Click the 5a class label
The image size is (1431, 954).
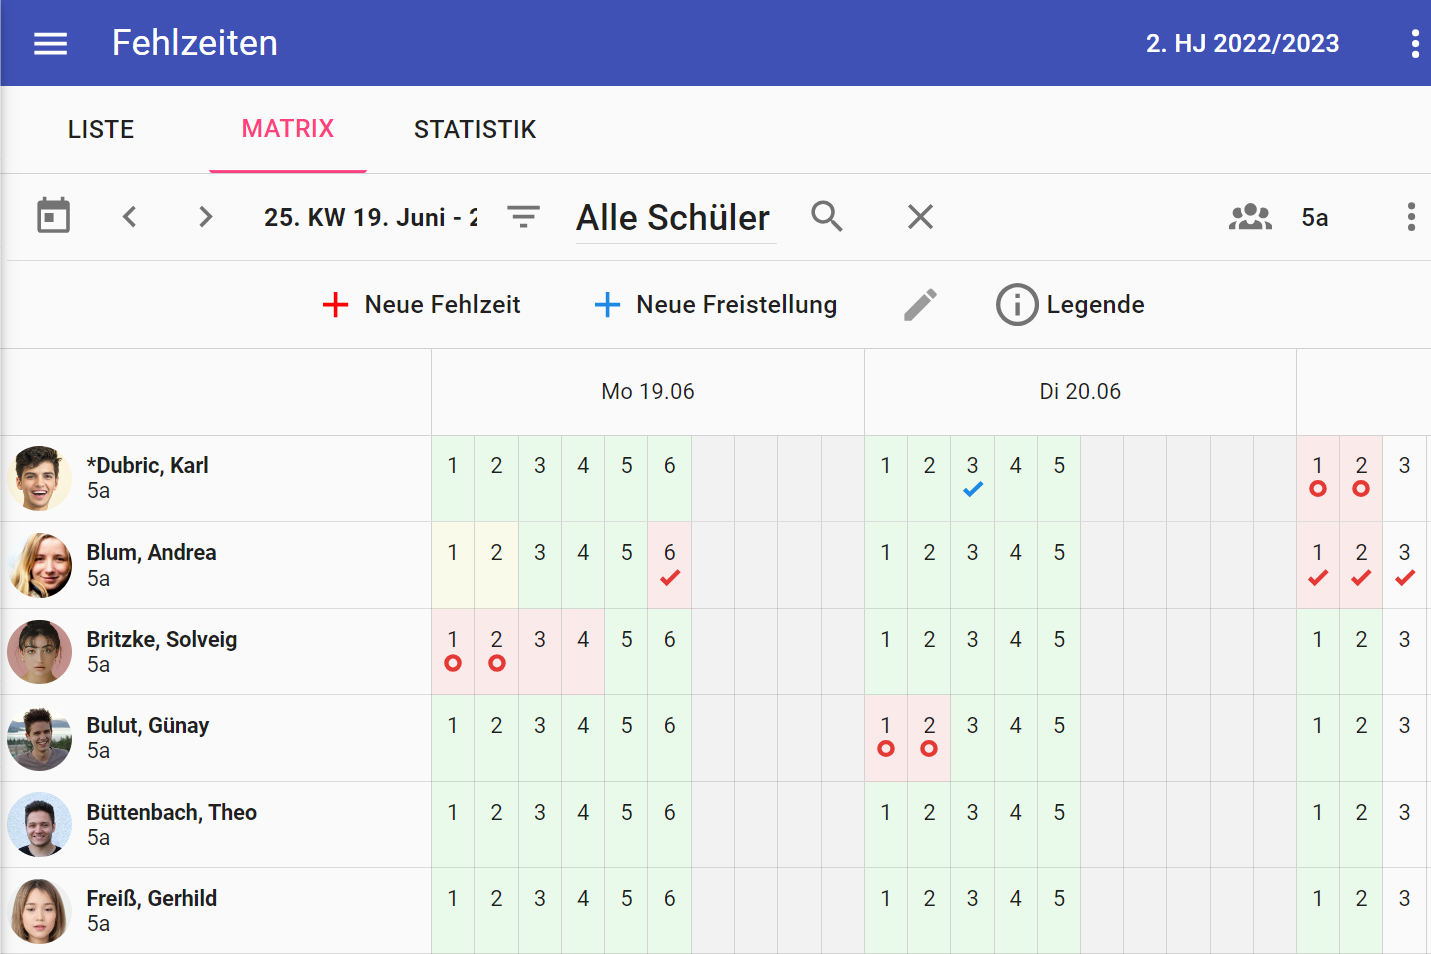click(x=1315, y=217)
